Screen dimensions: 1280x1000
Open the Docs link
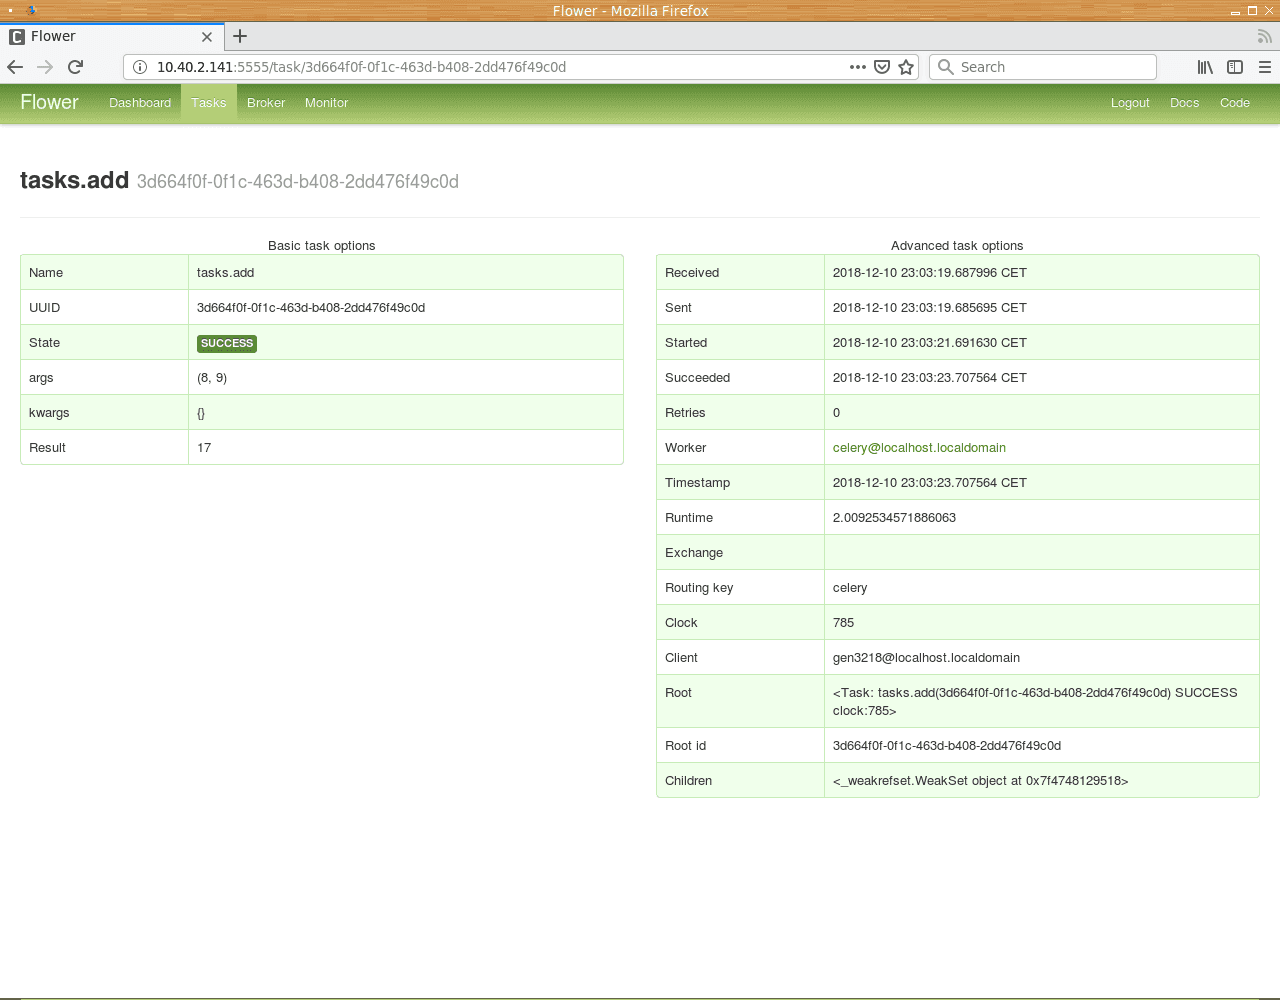(x=1184, y=103)
